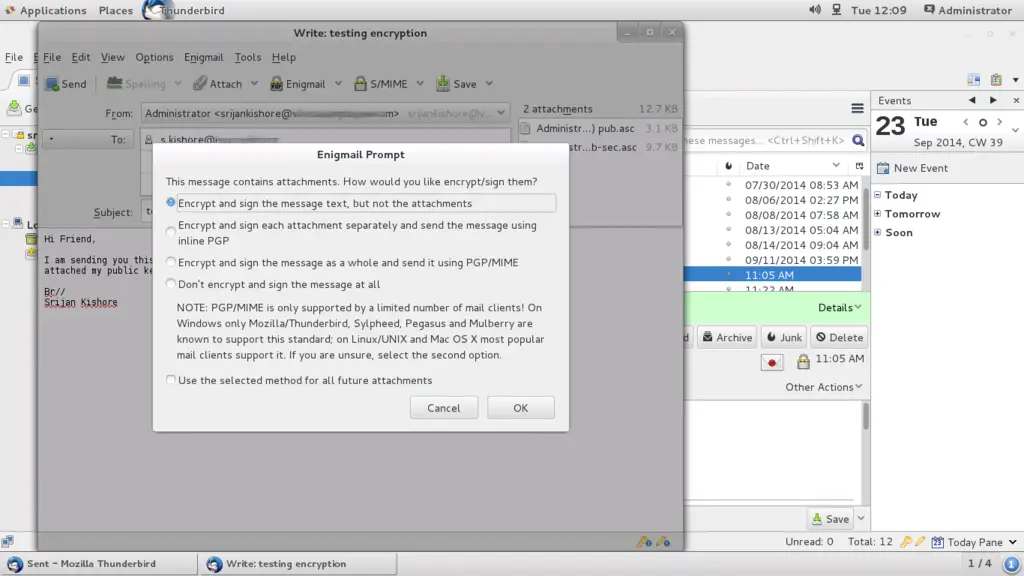Image resolution: width=1024 pixels, height=576 pixels.
Task: Select the 07/30/2014 08:53 AM message
Action: click(x=773, y=185)
